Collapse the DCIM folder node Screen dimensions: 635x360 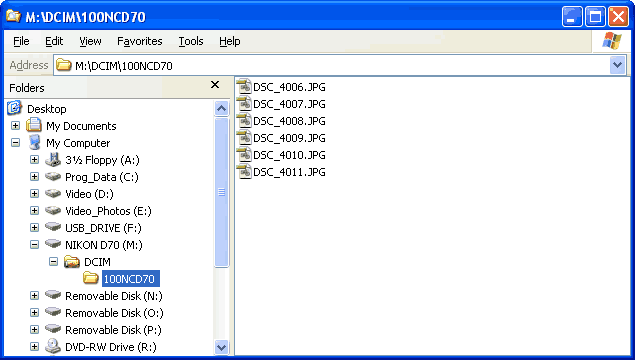[53, 262]
